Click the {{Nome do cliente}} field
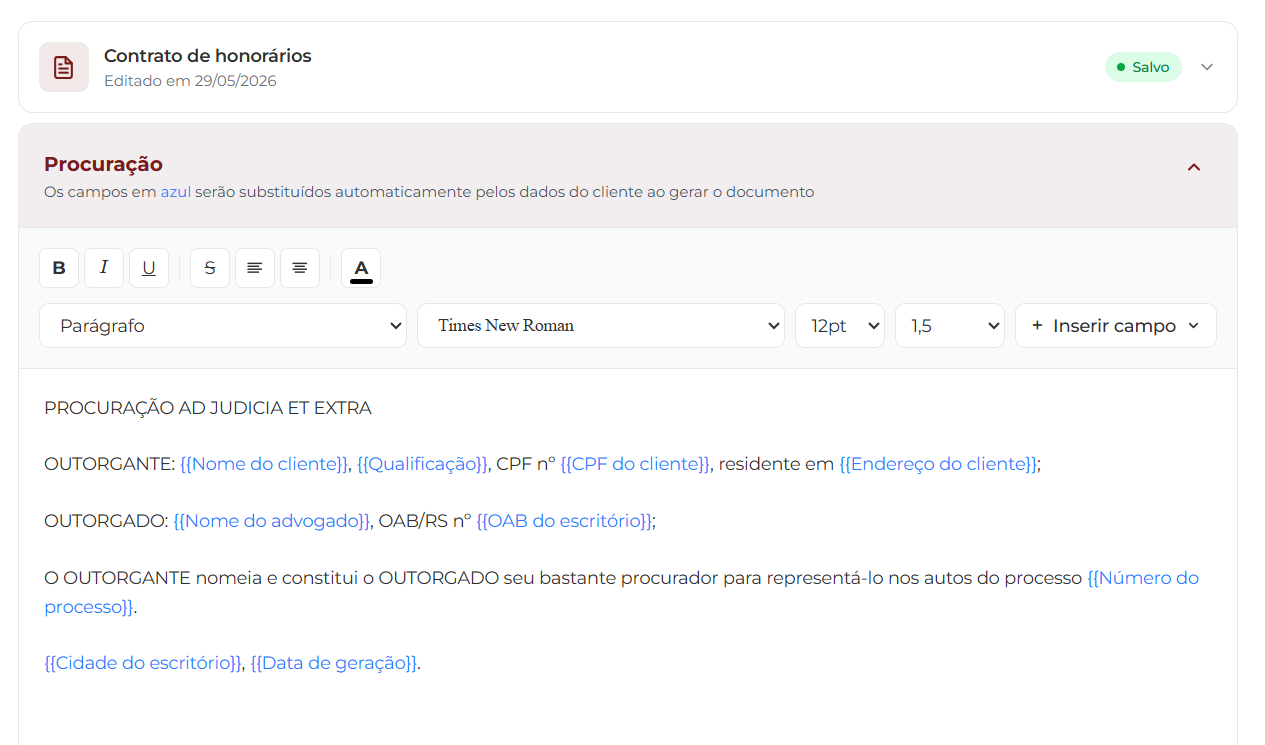1265x745 pixels. pyautogui.click(x=264, y=464)
